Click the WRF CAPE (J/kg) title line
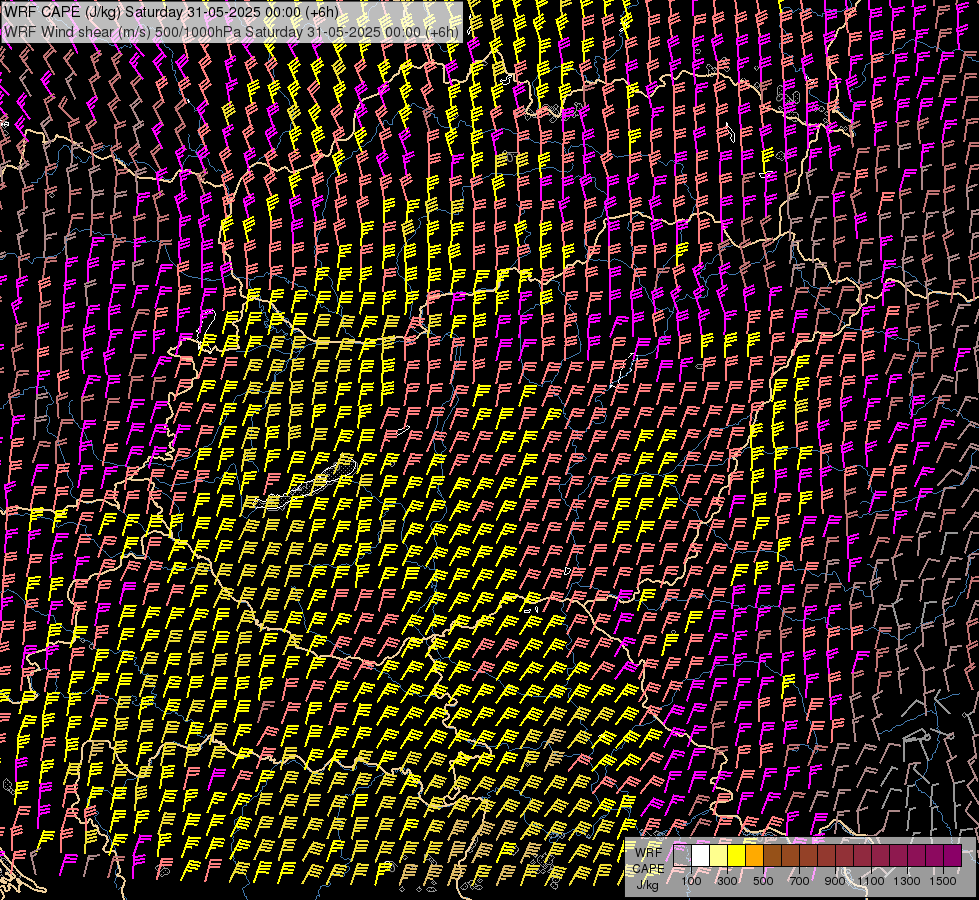 pyautogui.click(x=171, y=12)
